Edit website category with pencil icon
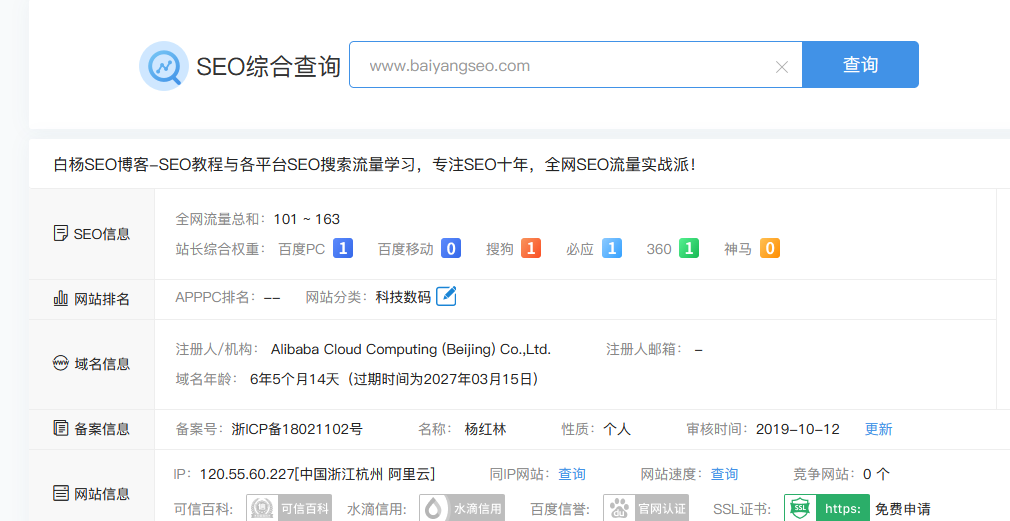Screen dimensions: 1010x521 point(446,296)
